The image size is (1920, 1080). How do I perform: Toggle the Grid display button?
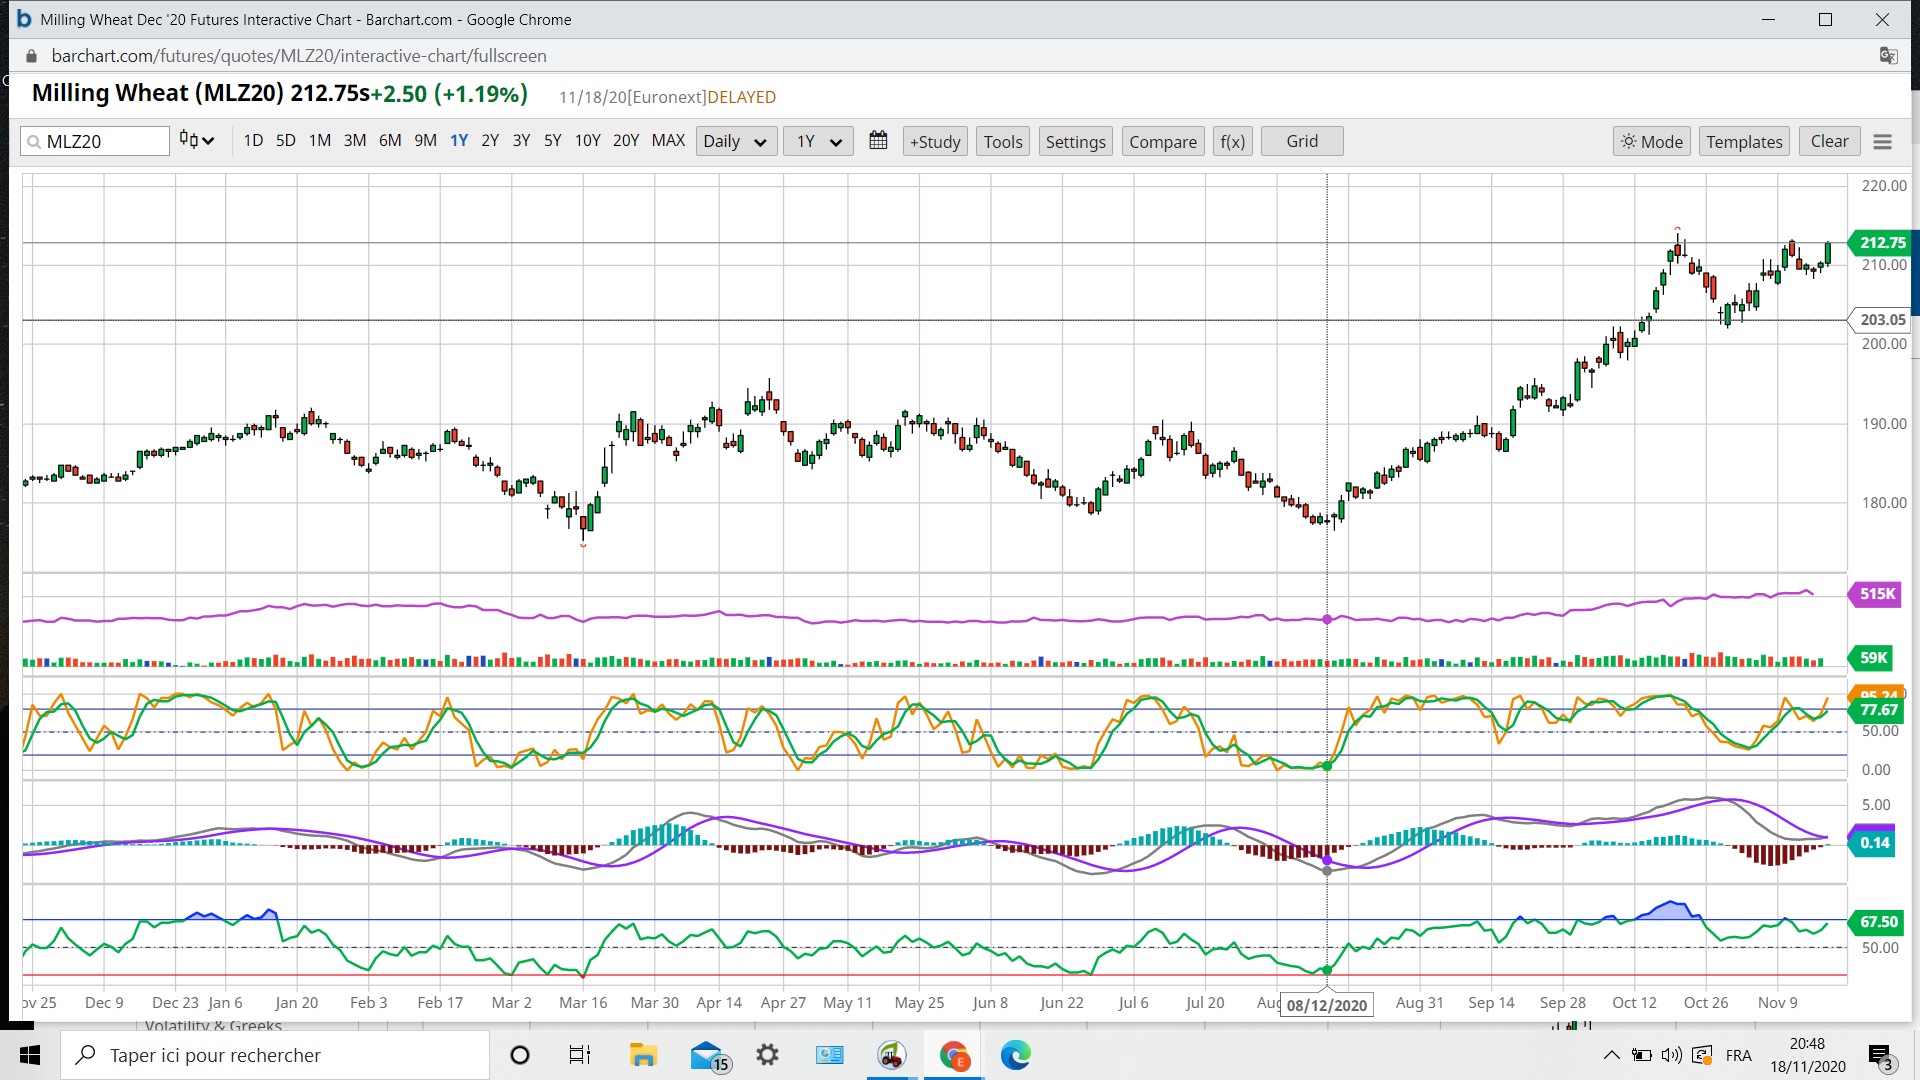[1301, 142]
